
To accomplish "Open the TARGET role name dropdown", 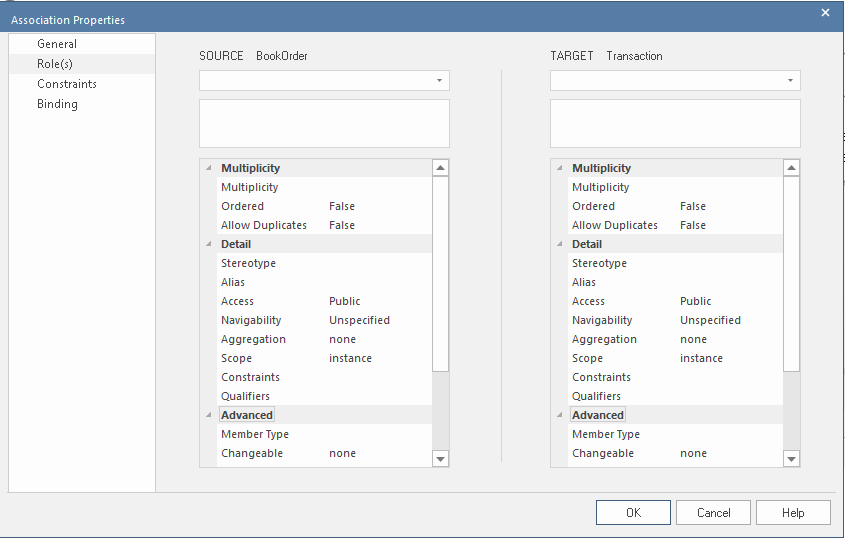I will [x=790, y=81].
